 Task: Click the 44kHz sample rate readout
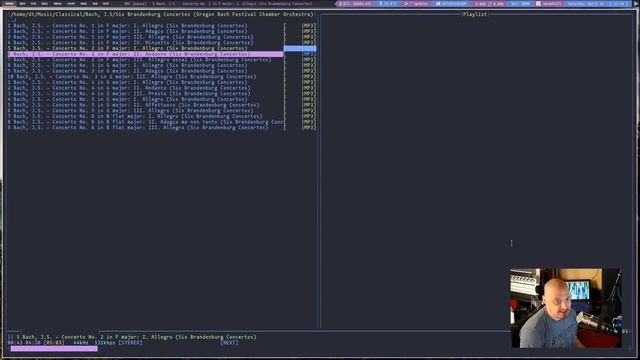pyautogui.click(x=81, y=343)
